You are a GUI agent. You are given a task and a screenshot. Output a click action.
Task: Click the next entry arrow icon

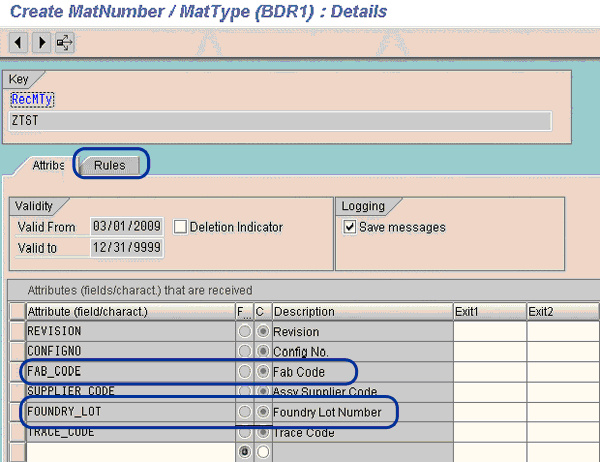[x=41, y=43]
